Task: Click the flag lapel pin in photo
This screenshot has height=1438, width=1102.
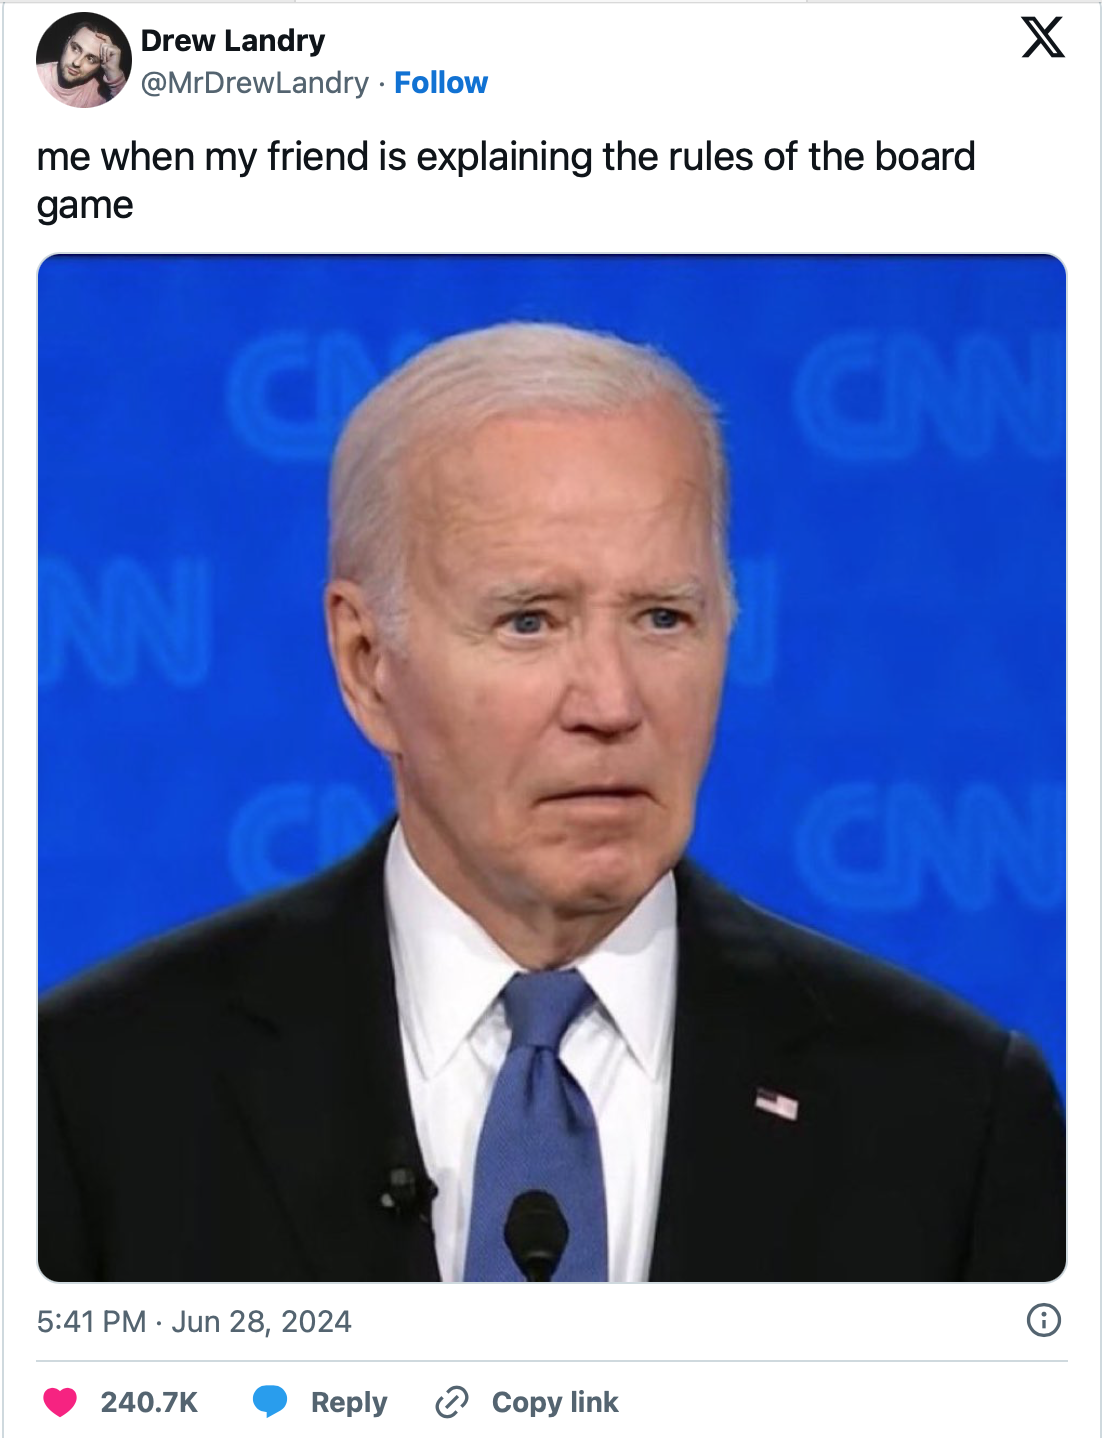Action: pos(777,1103)
